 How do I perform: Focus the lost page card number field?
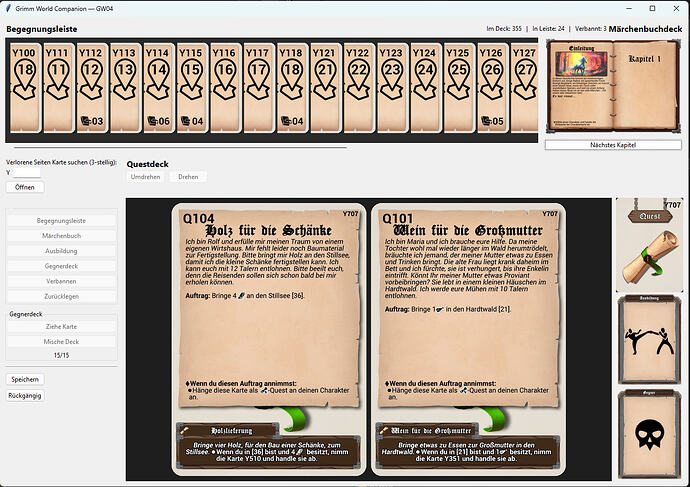click(x=27, y=173)
